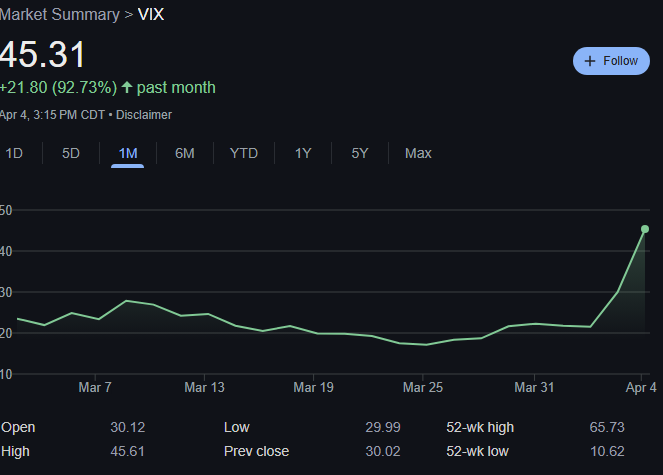Click the green up arrow icon
The height and width of the screenshot is (475, 663).
(127, 88)
